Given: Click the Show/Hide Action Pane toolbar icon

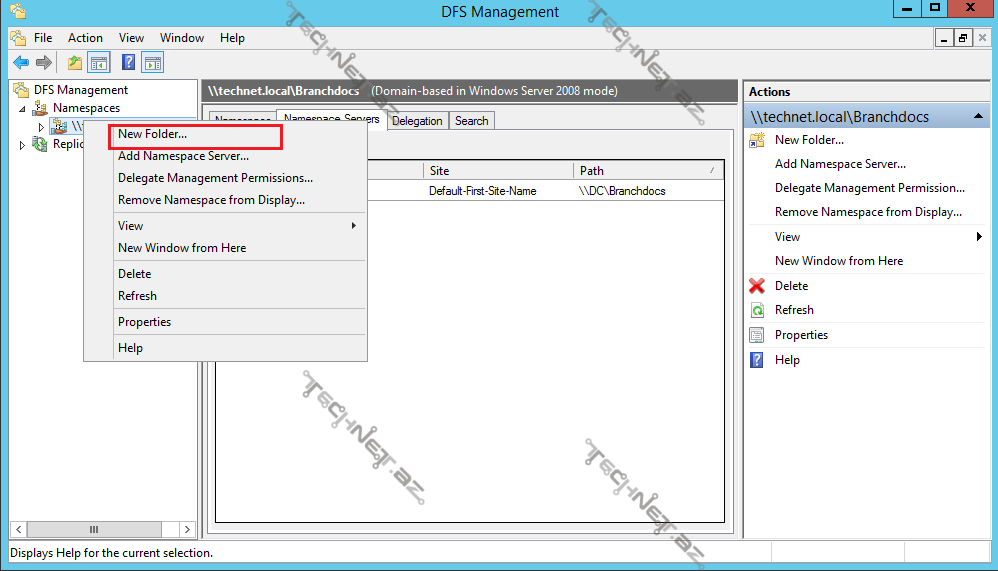Looking at the screenshot, I should point(152,63).
